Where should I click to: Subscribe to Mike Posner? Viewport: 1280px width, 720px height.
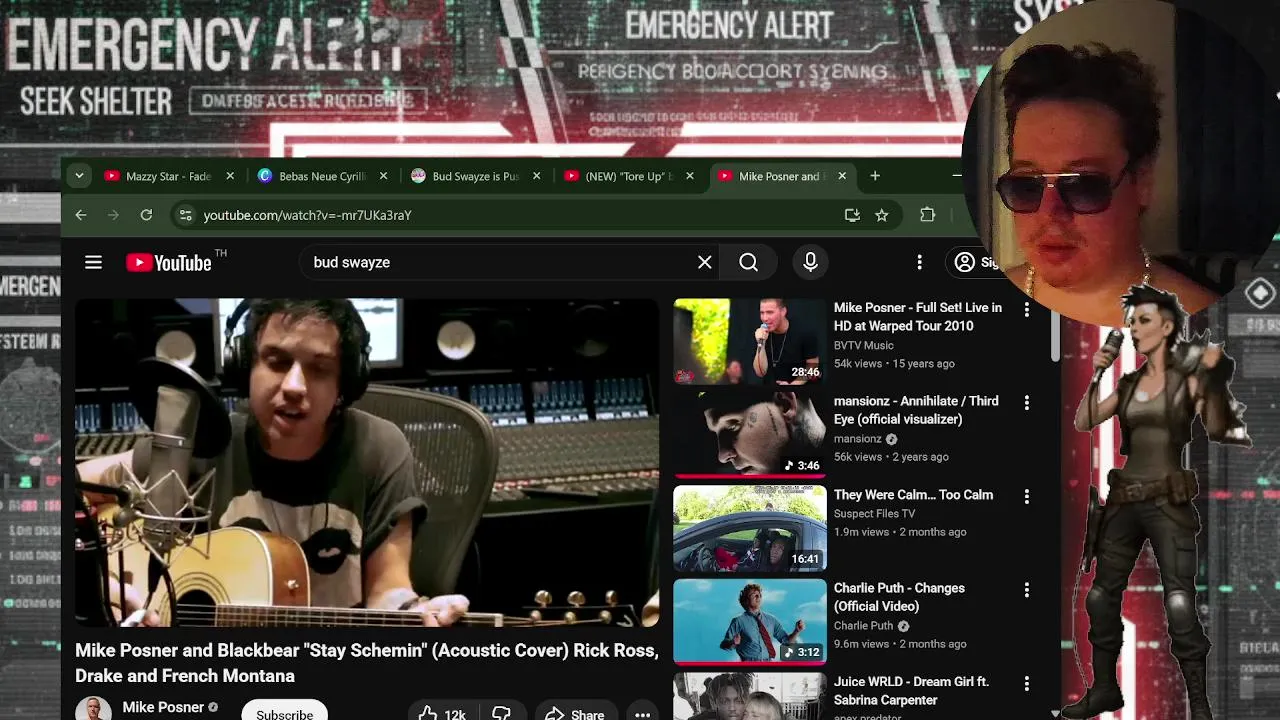(x=284, y=711)
